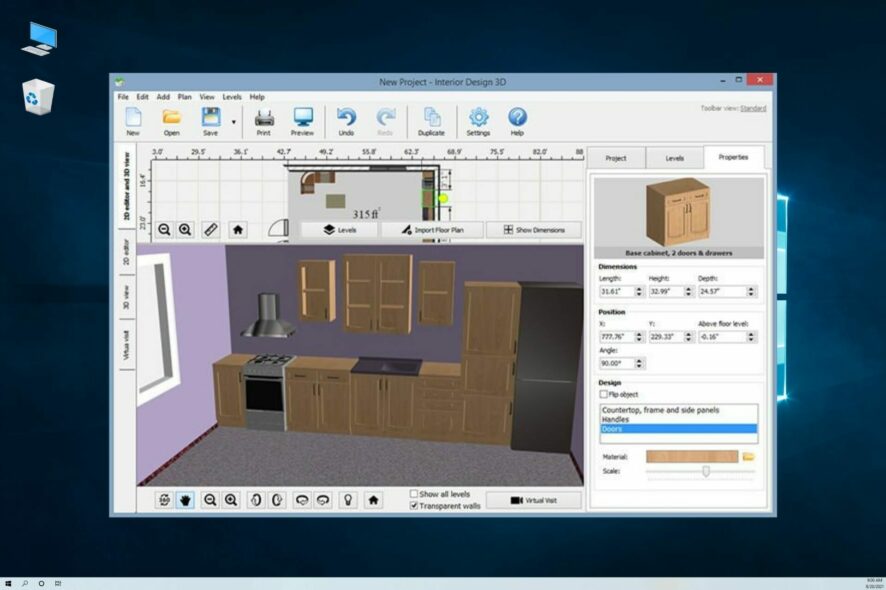Browse material with yellow folder icon
The width and height of the screenshot is (886, 590).
[x=749, y=456]
